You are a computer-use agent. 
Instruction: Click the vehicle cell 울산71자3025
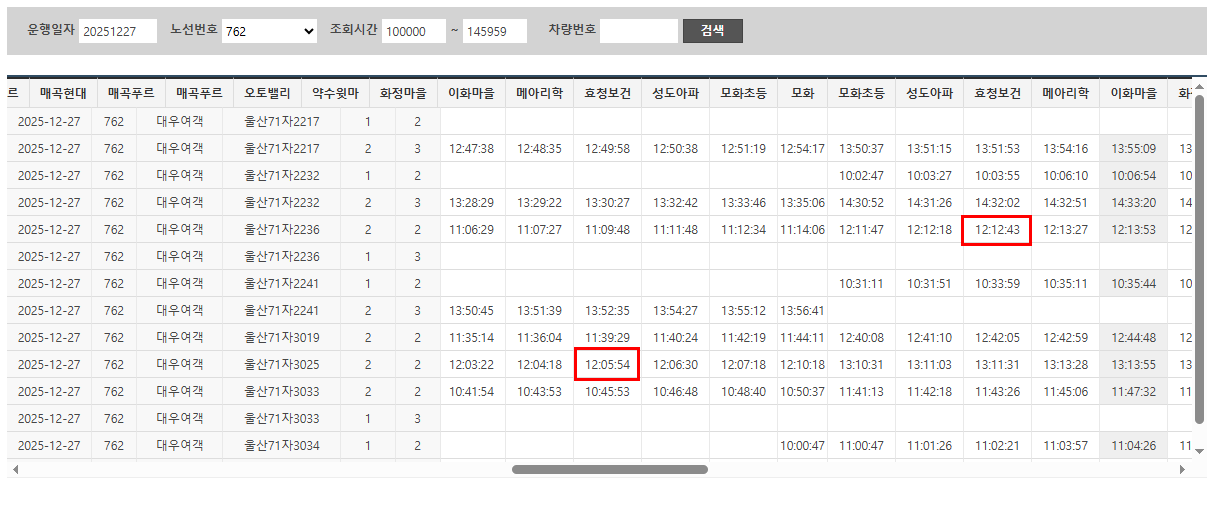[282, 365]
